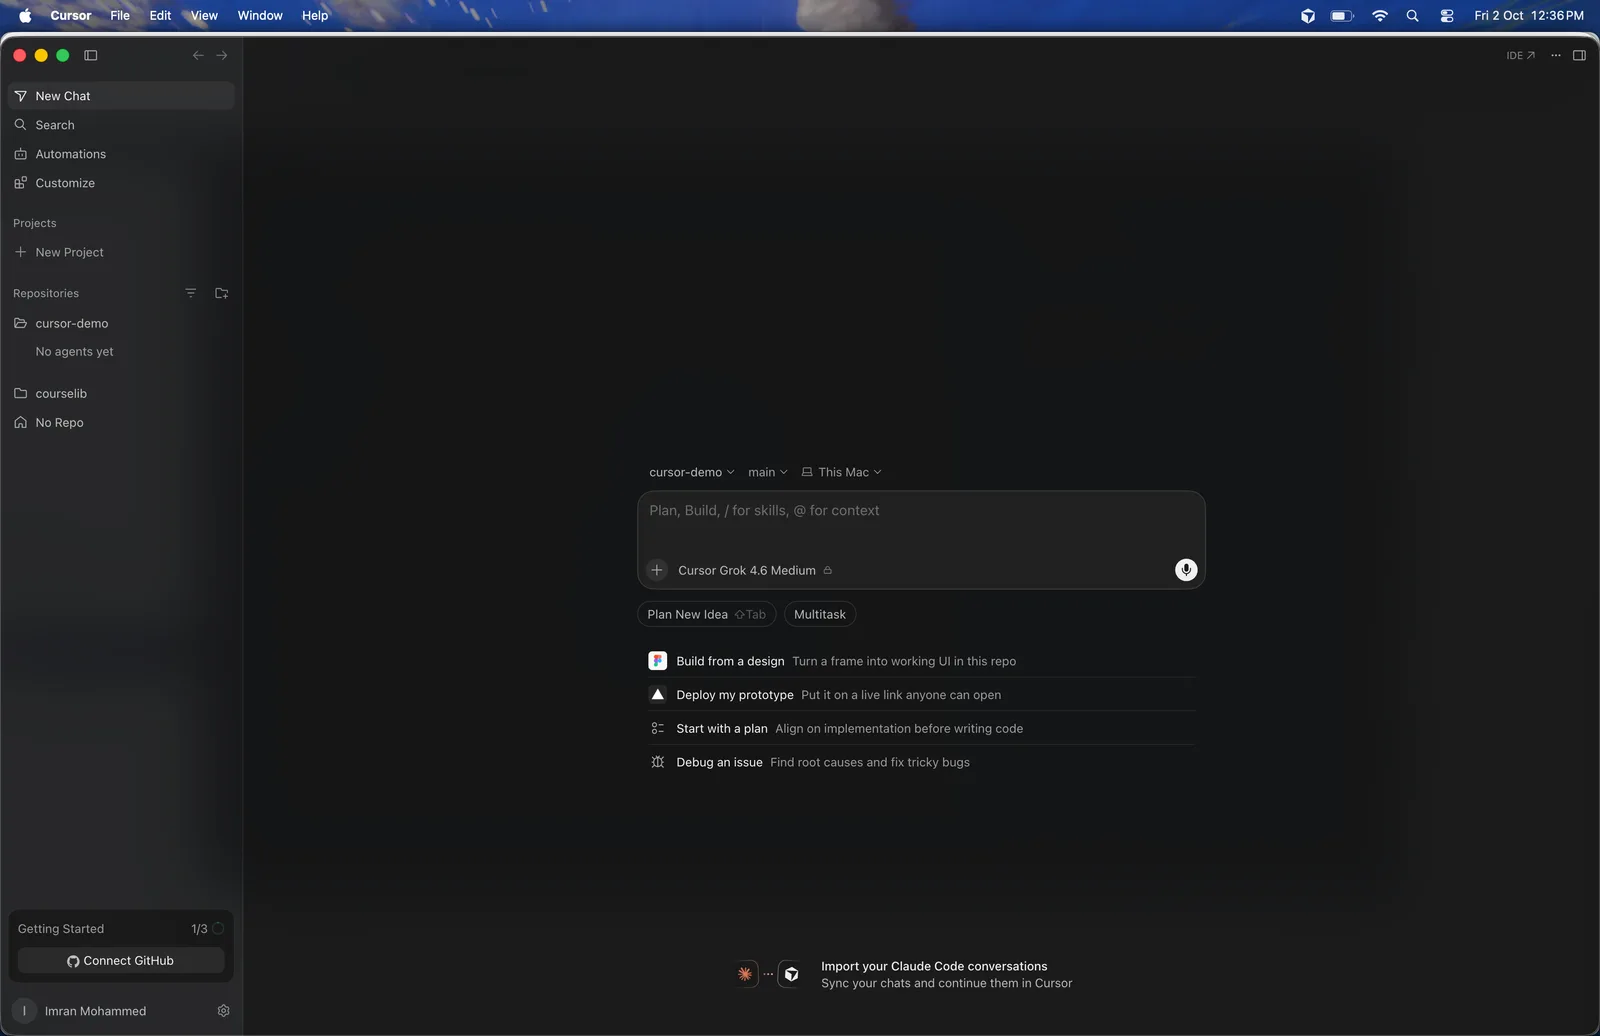The width and height of the screenshot is (1600, 1036).
Task: Open Search in the sidebar
Action: click(x=121, y=125)
